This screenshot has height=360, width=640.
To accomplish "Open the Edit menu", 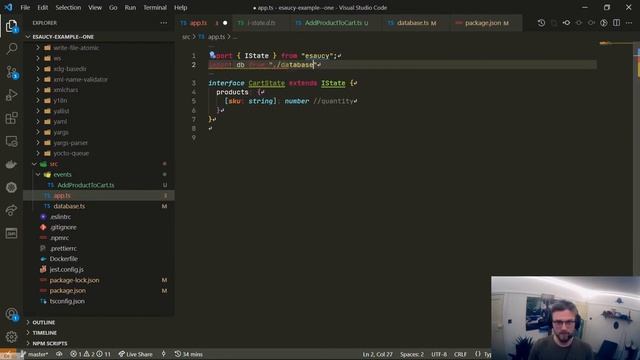I will (42, 7).
